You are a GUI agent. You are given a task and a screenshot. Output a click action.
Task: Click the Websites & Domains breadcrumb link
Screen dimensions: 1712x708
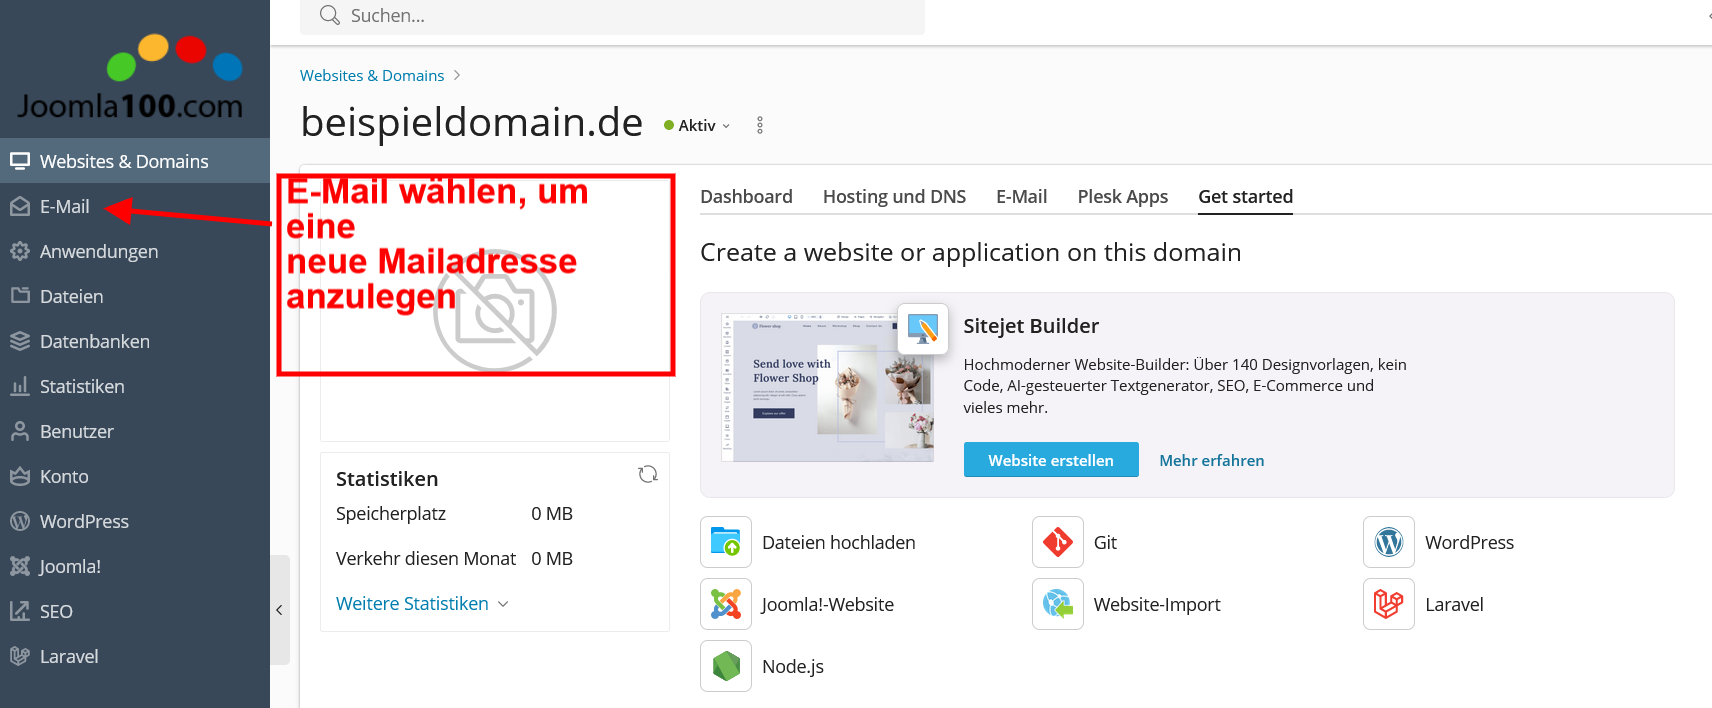pyautogui.click(x=372, y=75)
